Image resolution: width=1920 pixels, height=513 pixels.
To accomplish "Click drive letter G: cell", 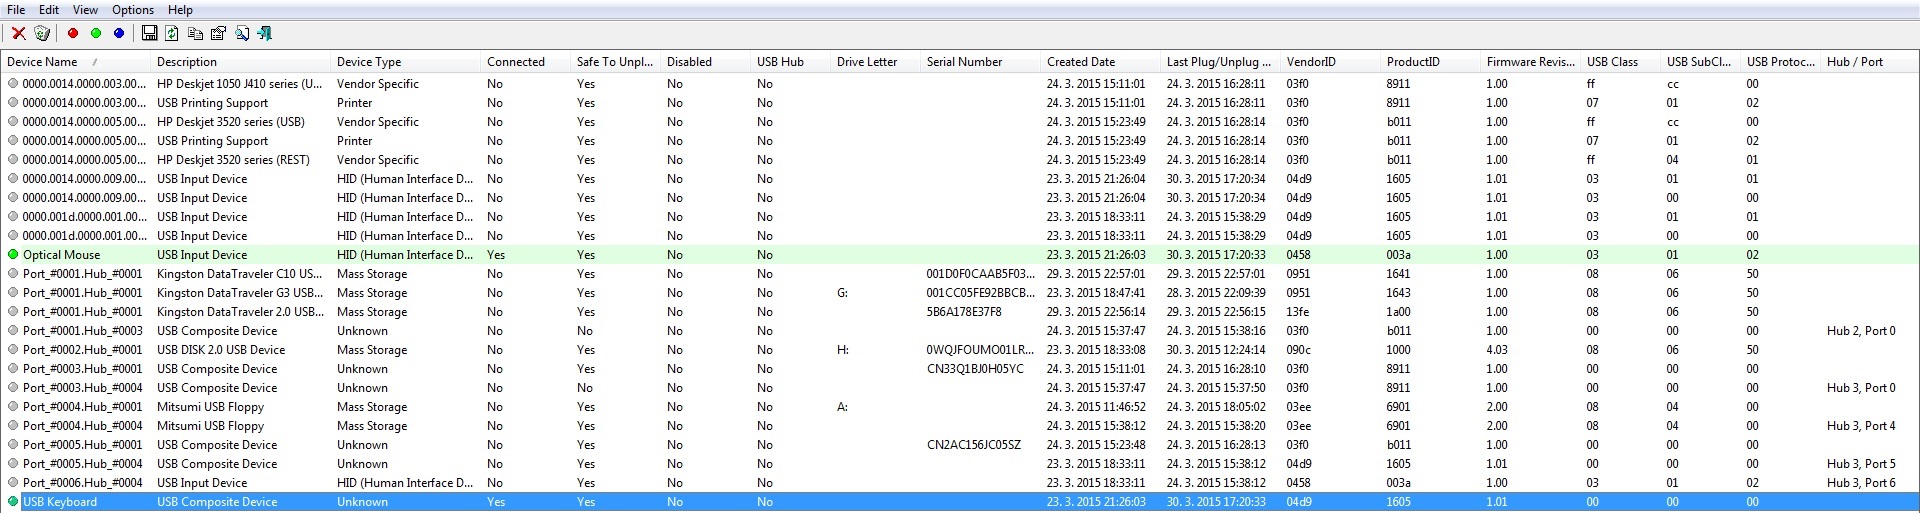I will [842, 292].
